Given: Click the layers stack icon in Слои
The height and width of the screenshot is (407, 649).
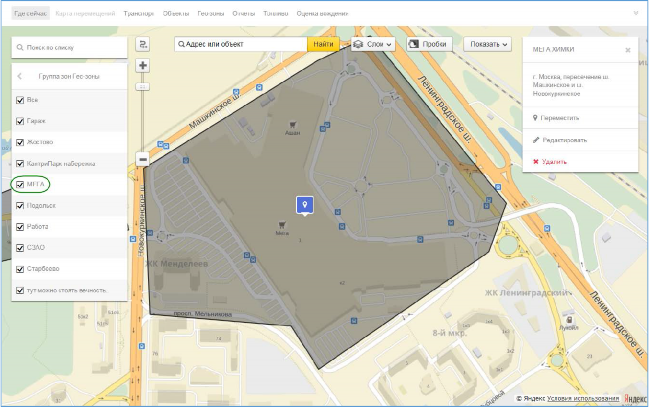Looking at the screenshot, I should 358,44.
